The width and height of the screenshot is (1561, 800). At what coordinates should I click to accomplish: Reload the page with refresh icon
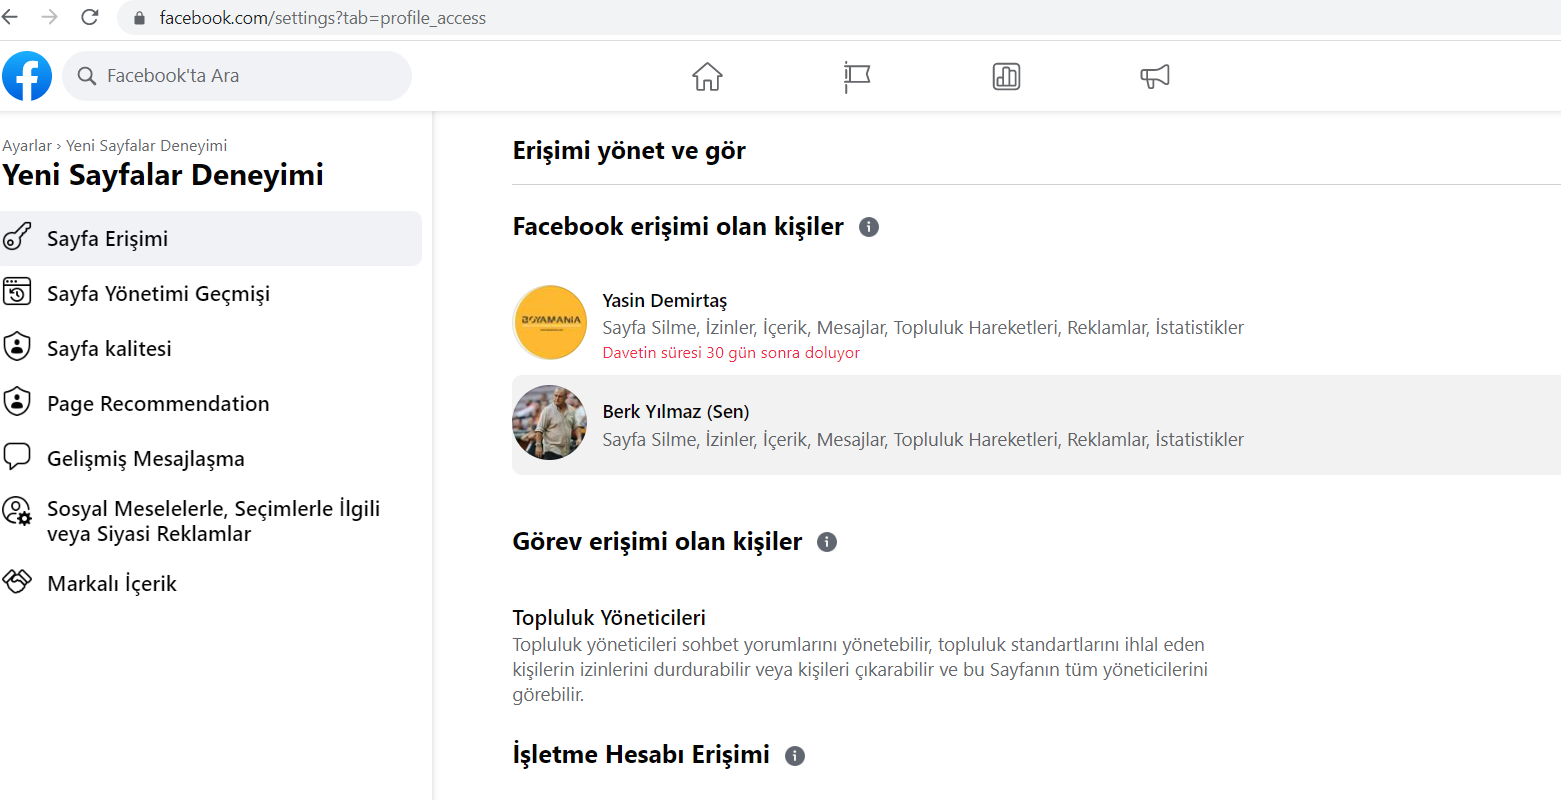pos(90,17)
